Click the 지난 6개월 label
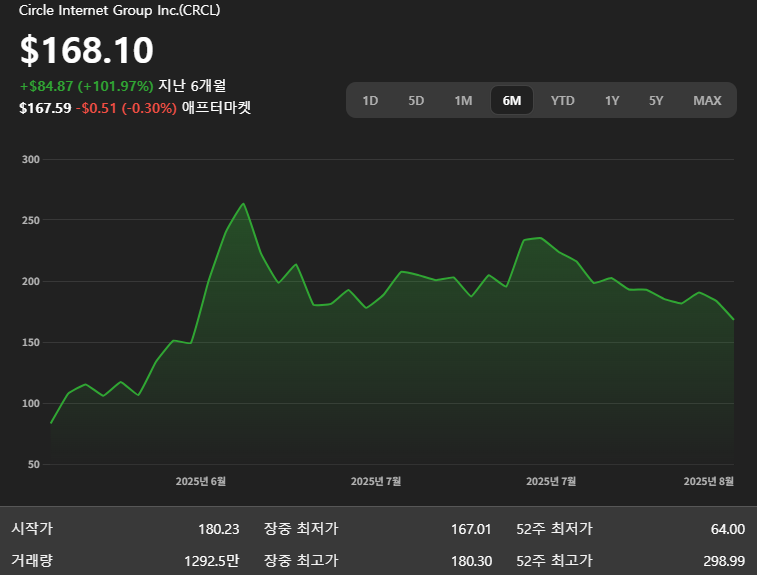 192,85
